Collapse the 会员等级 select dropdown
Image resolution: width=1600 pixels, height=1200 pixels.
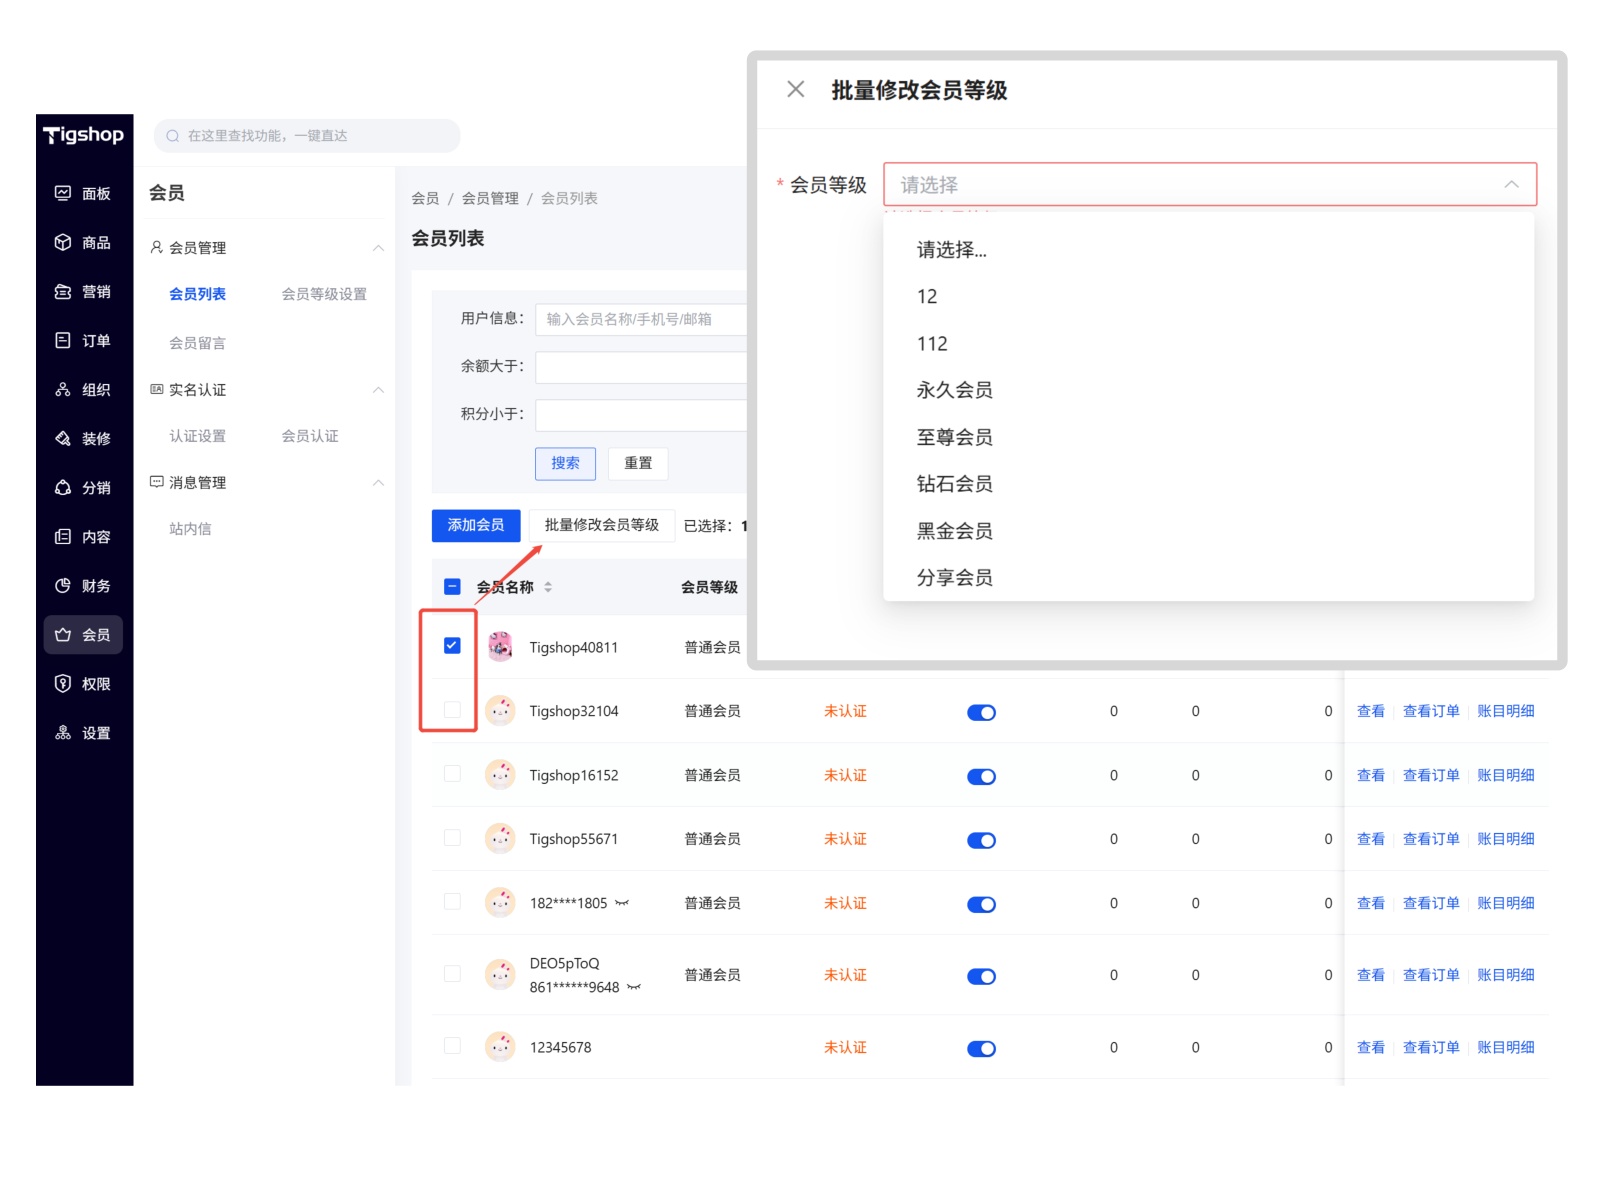pyautogui.click(x=1511, y=185)
